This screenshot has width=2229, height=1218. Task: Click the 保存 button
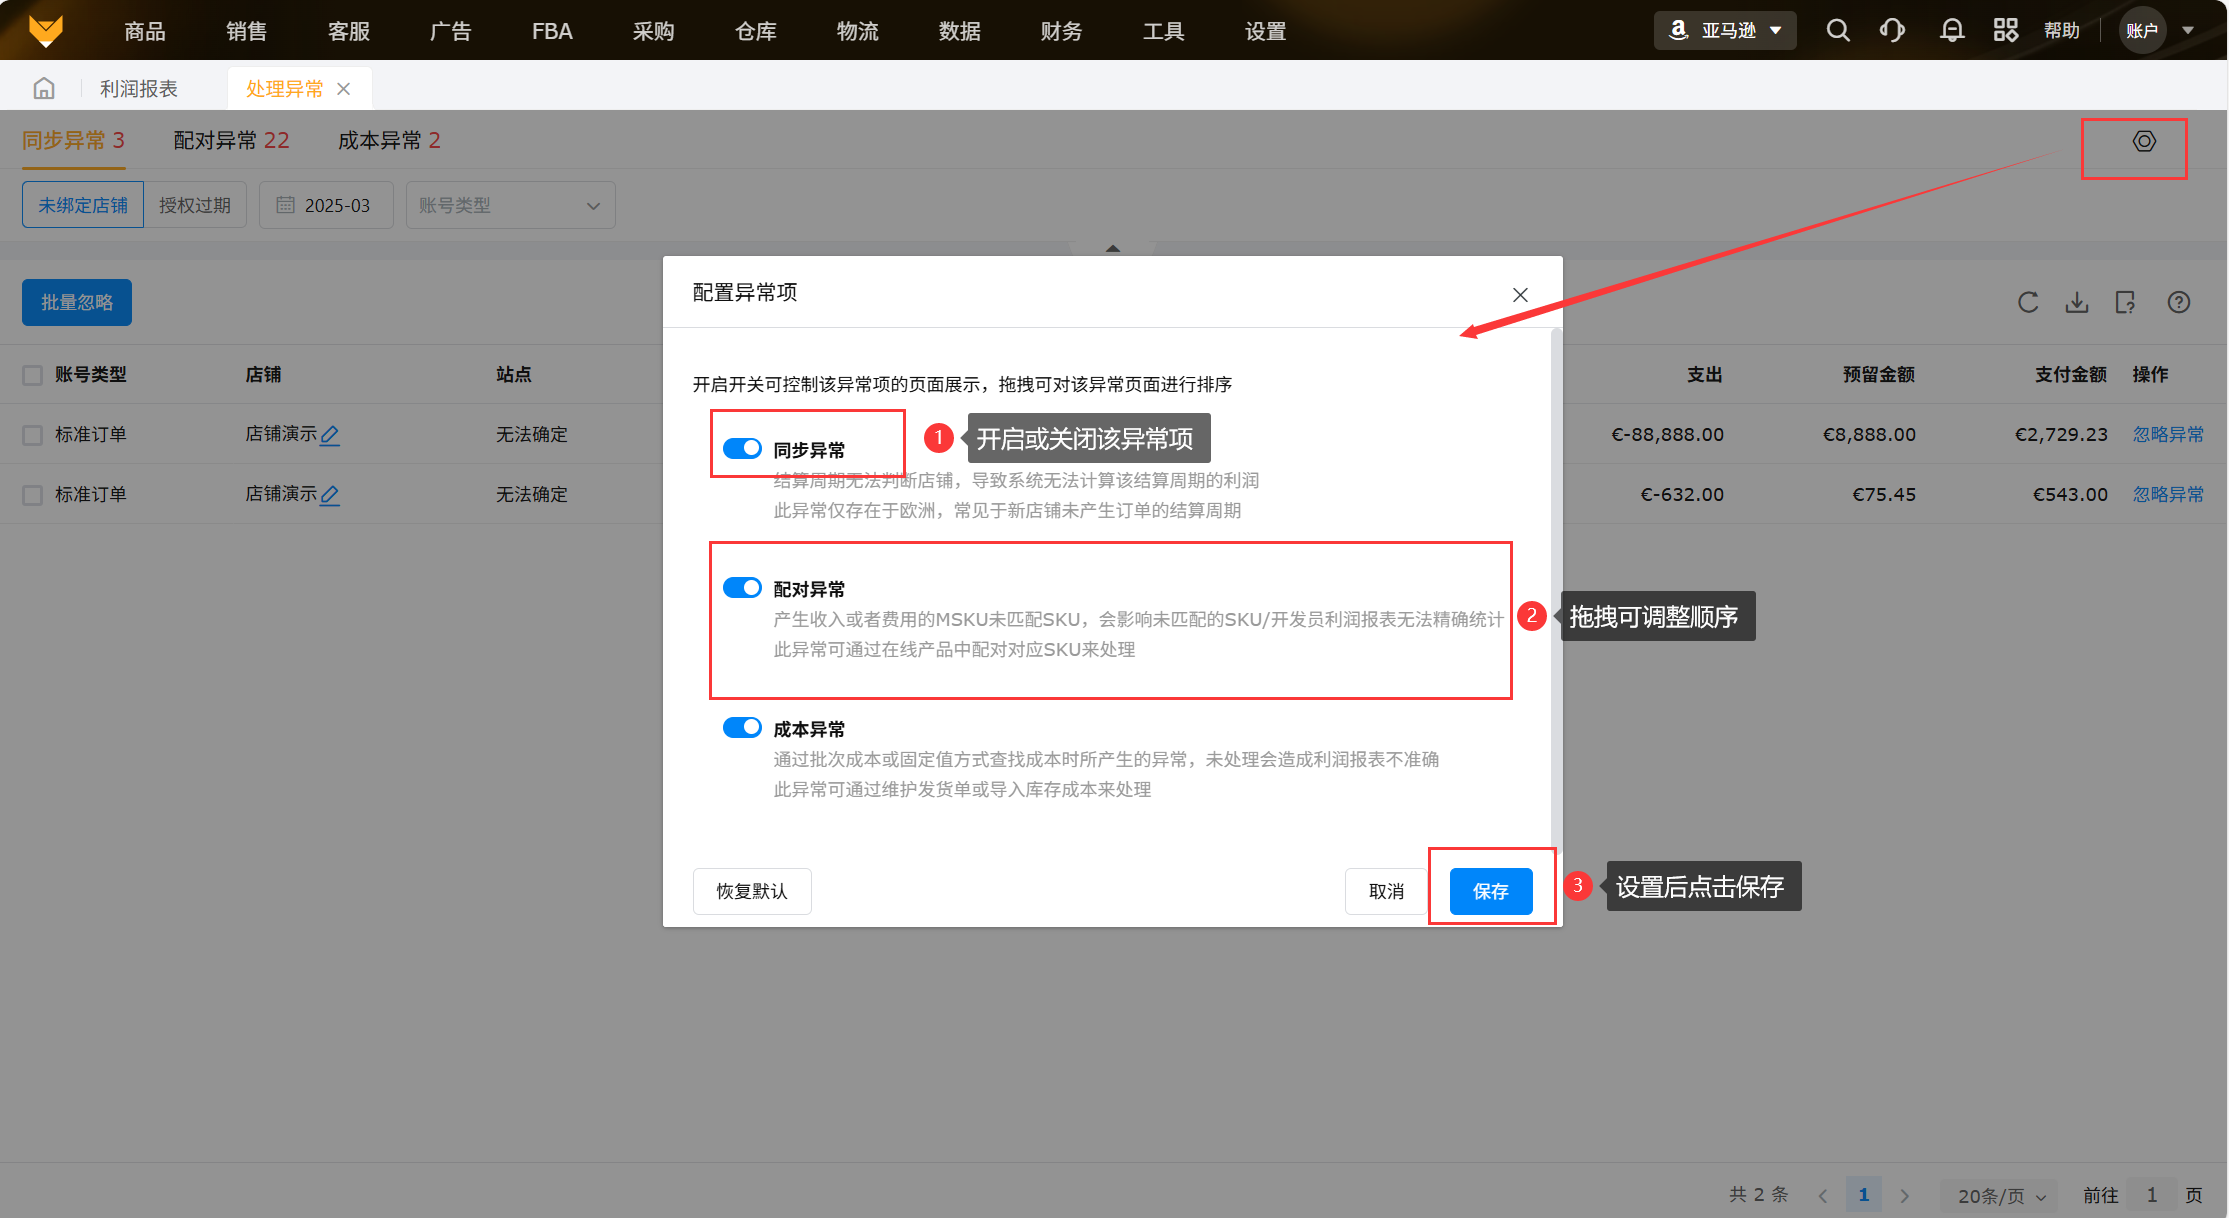pyautogui.click(x=1490, y=891)
